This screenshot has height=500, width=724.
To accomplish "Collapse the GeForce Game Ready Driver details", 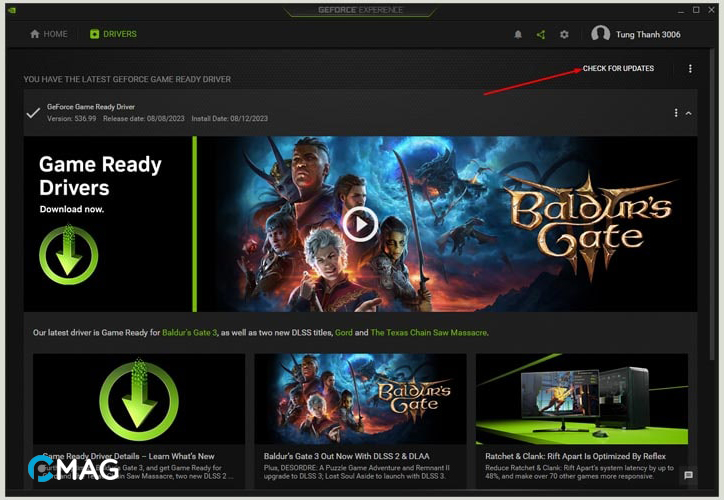I will 688,113.
